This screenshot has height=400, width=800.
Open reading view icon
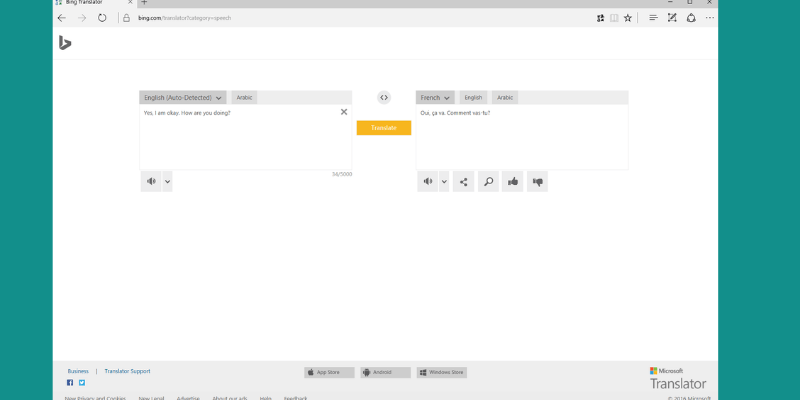[x=614, y=18]
